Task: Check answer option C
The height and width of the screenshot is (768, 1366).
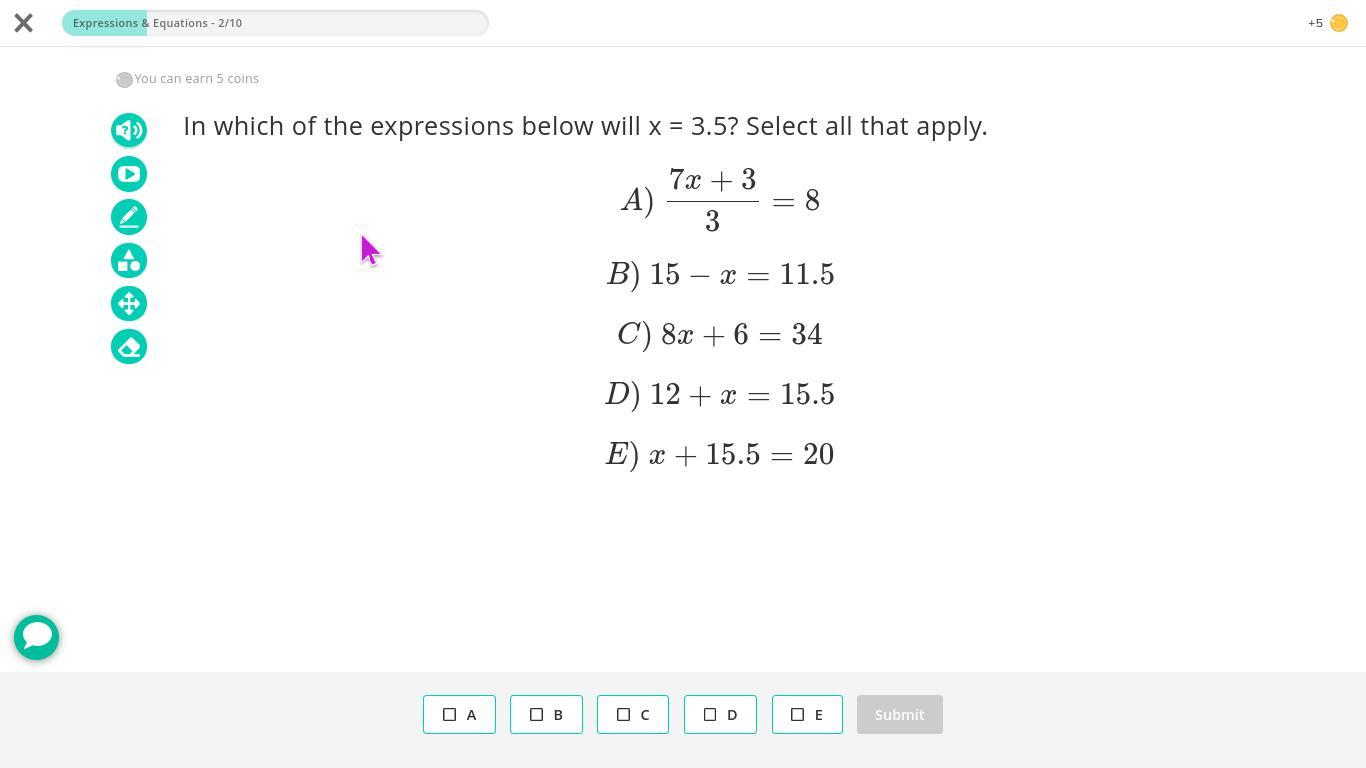Action: tap(633, 714)
